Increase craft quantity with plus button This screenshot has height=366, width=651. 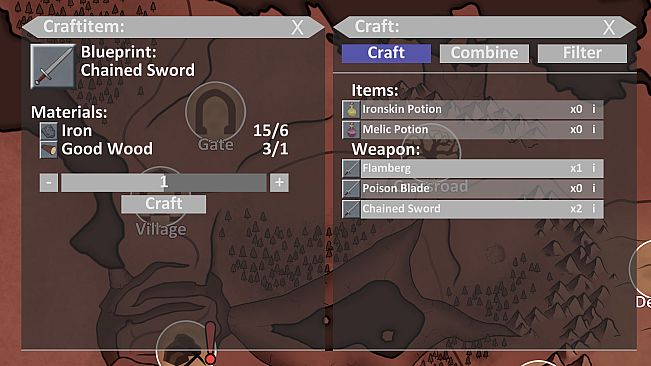point(279,183)
